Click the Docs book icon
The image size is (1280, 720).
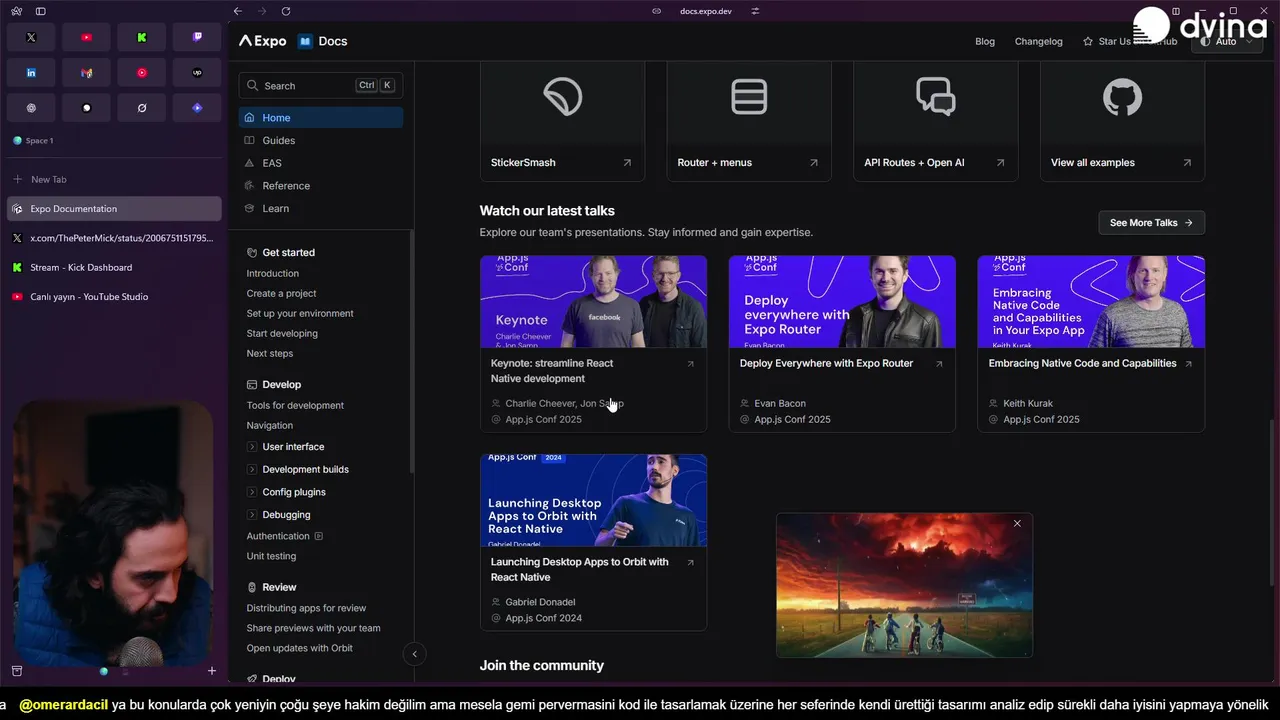coord(305,41)
